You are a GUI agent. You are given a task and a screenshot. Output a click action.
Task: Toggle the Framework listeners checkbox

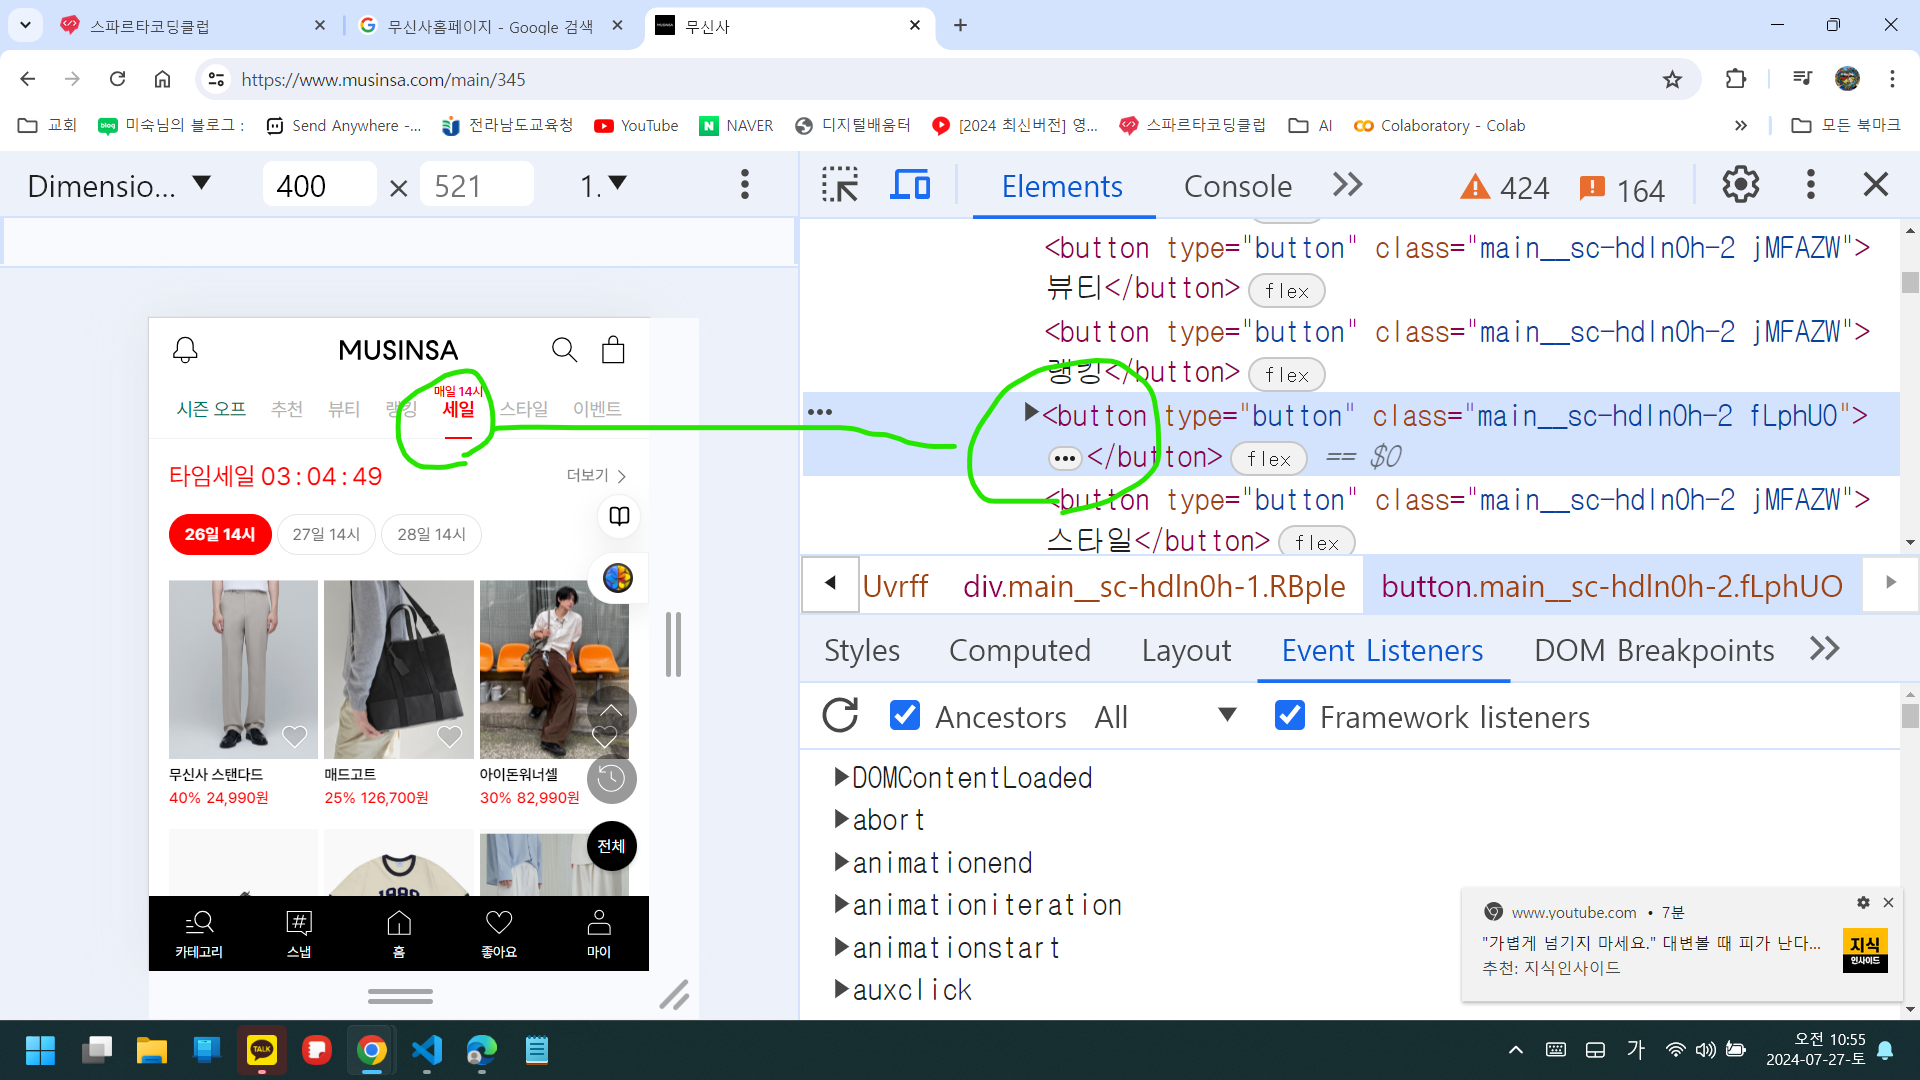click(x=1289, y=716)
